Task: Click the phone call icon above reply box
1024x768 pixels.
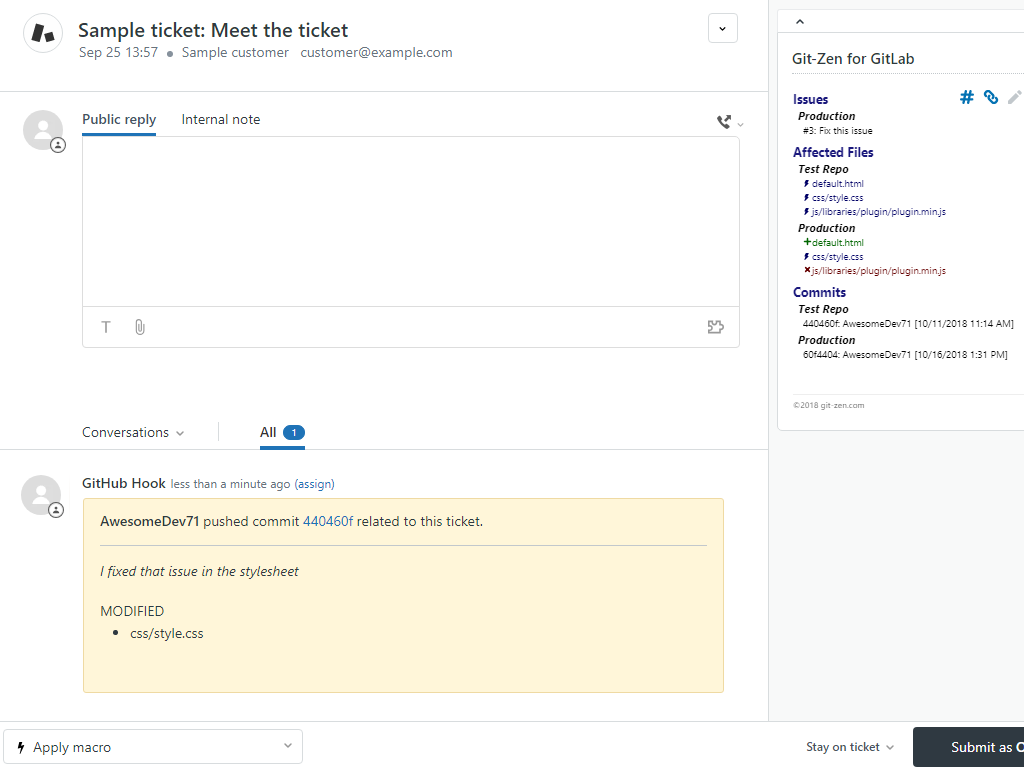Action: click(x=724, y=122)
